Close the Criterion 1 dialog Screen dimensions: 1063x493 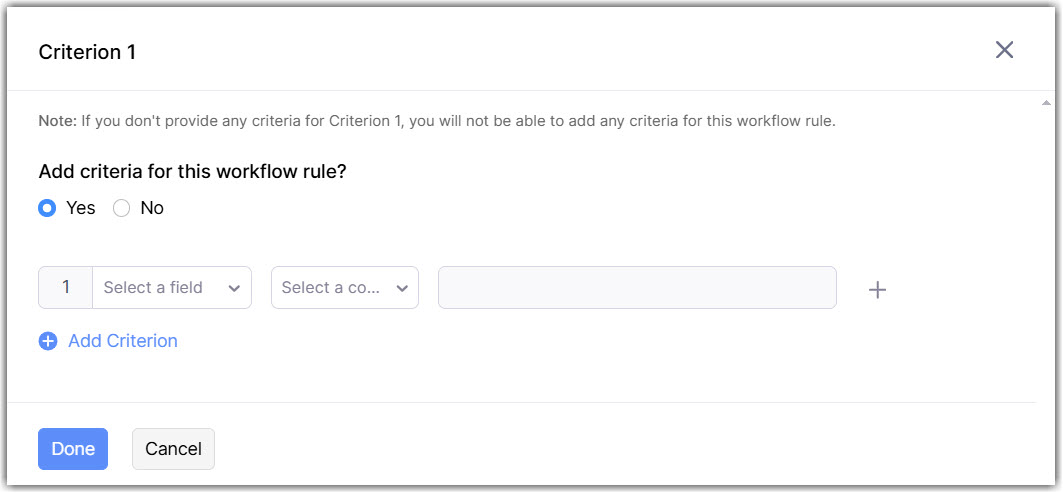tap(1004, 50)
